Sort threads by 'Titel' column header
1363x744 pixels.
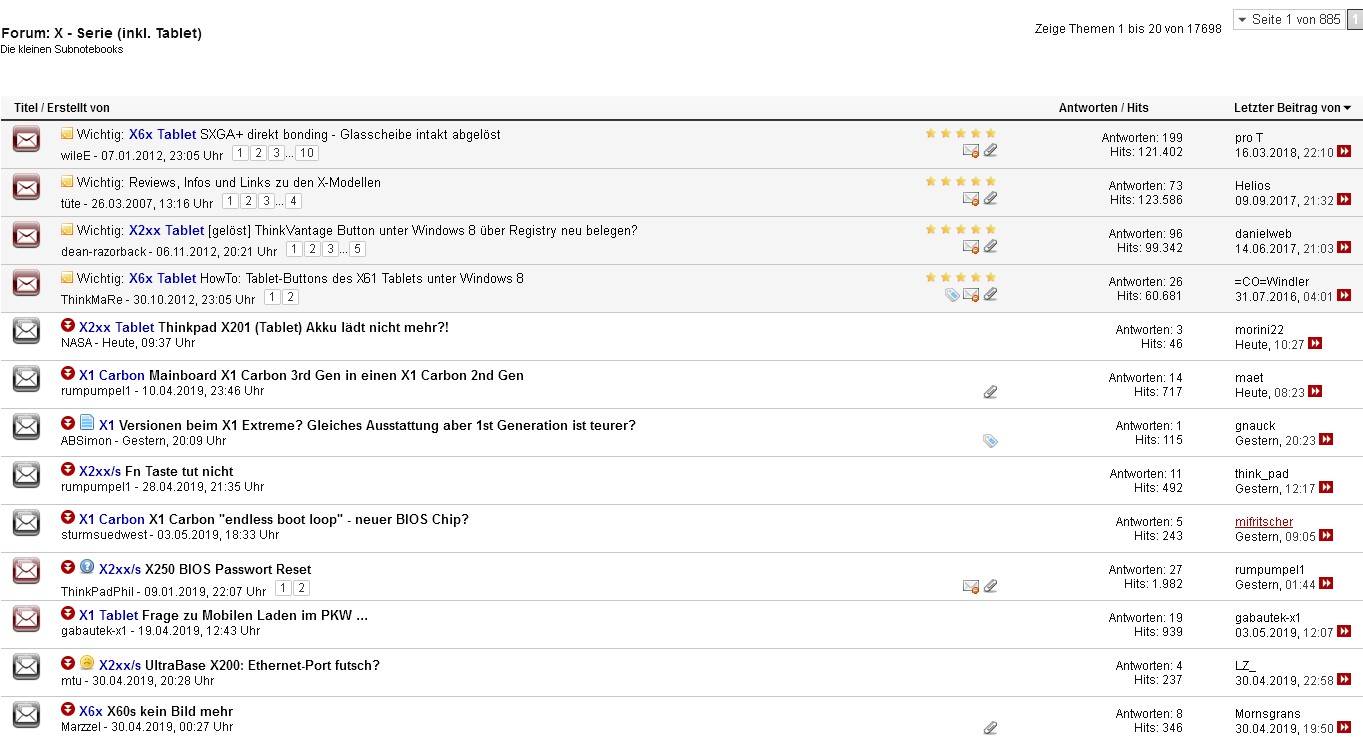[x=25, y=108]
